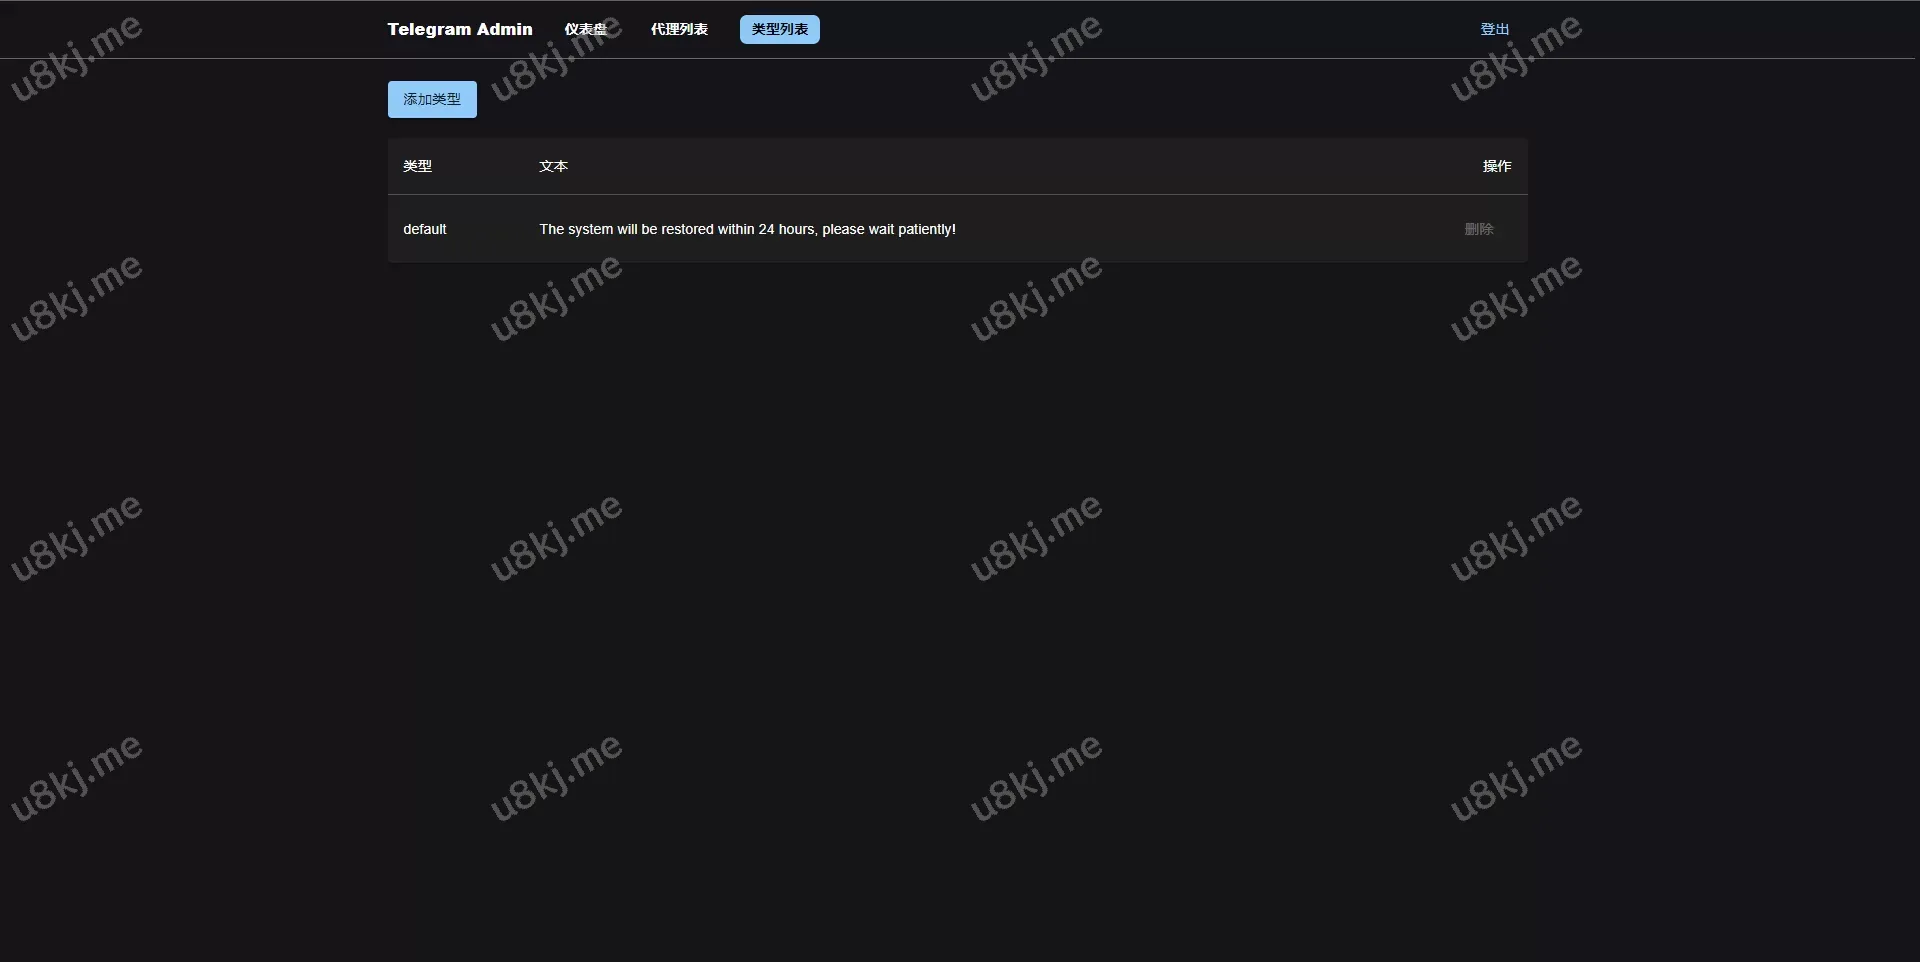
Task: Click the word "Admin" in the header
Action: pyautogui.click(x=504, y=29)
